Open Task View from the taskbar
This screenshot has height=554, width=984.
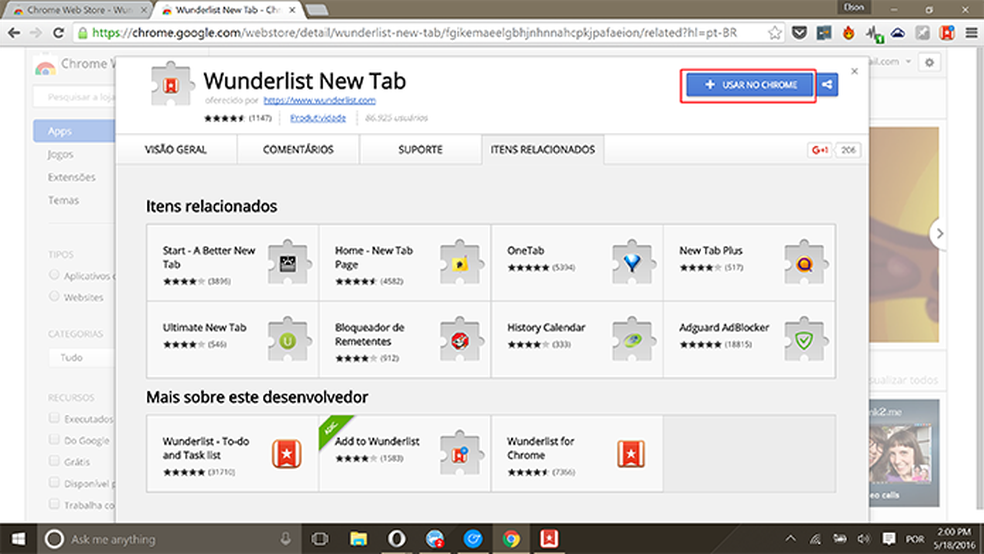click(x=320, y=539)
